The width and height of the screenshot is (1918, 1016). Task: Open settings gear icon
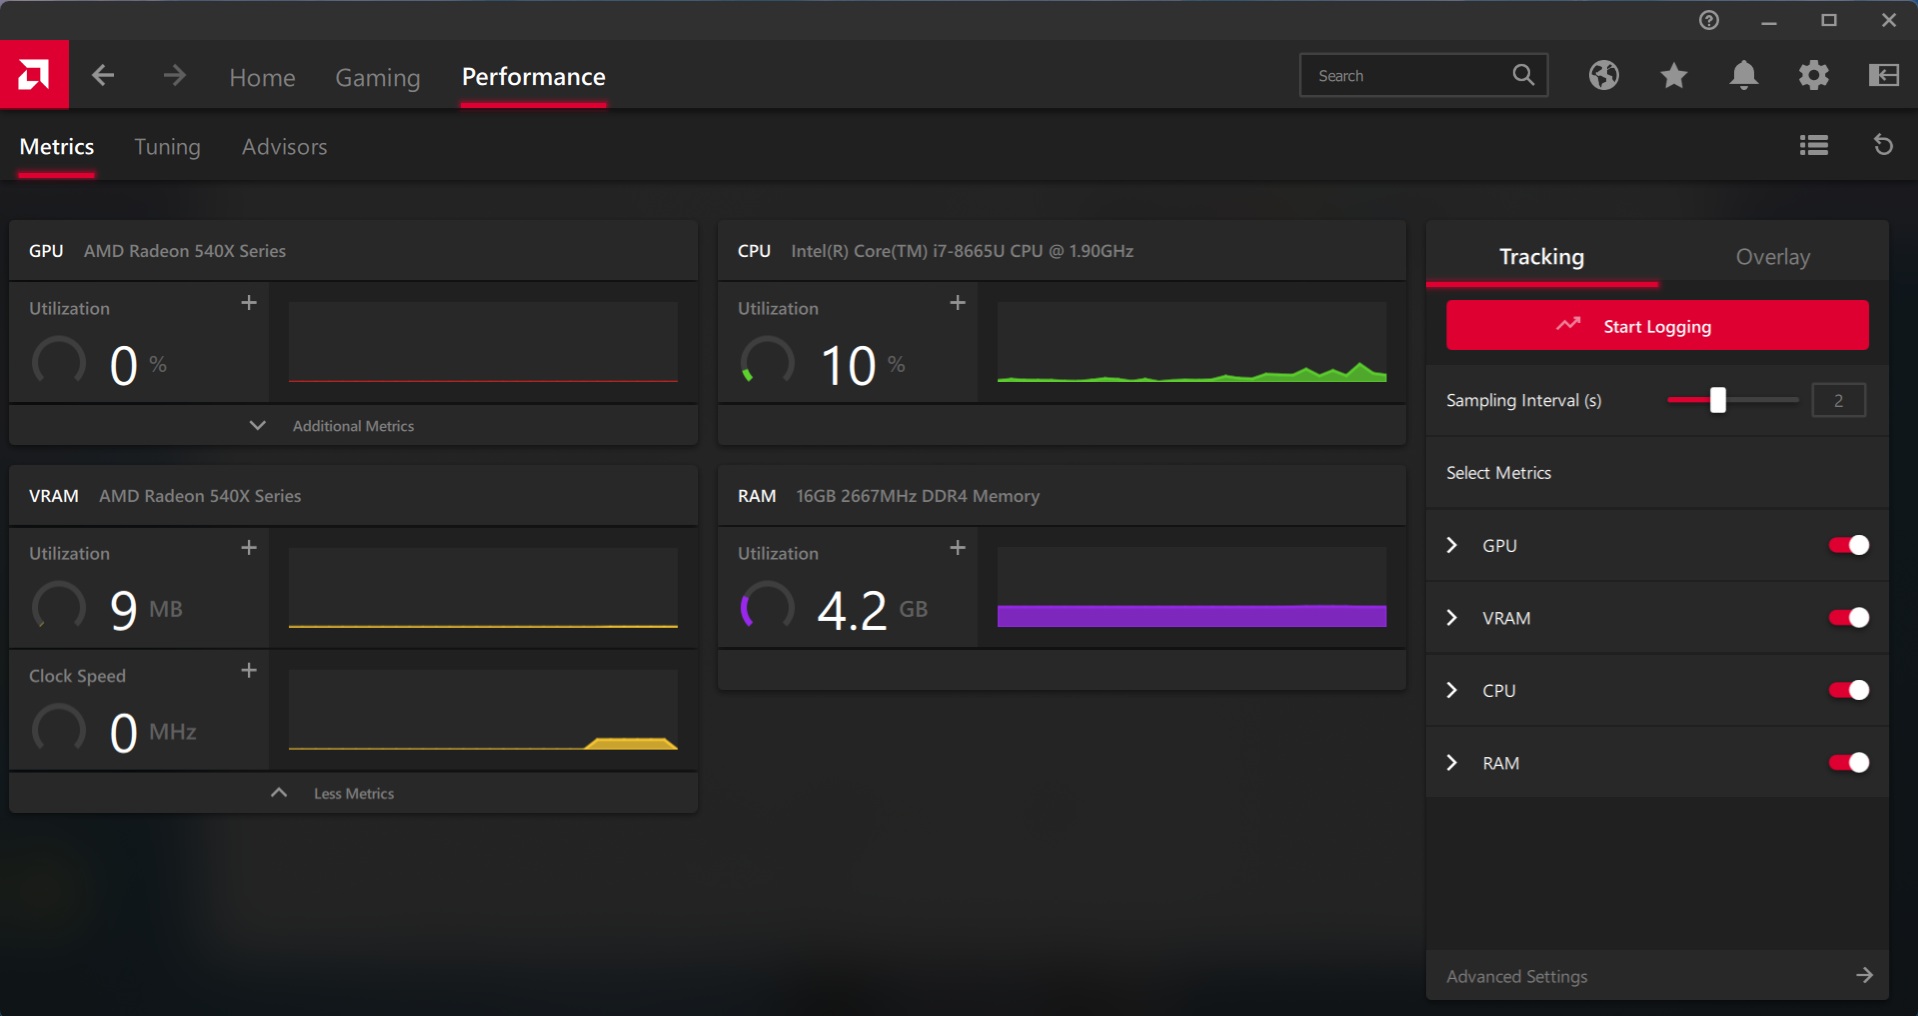pyautogui.click(x=1814, y=75)
